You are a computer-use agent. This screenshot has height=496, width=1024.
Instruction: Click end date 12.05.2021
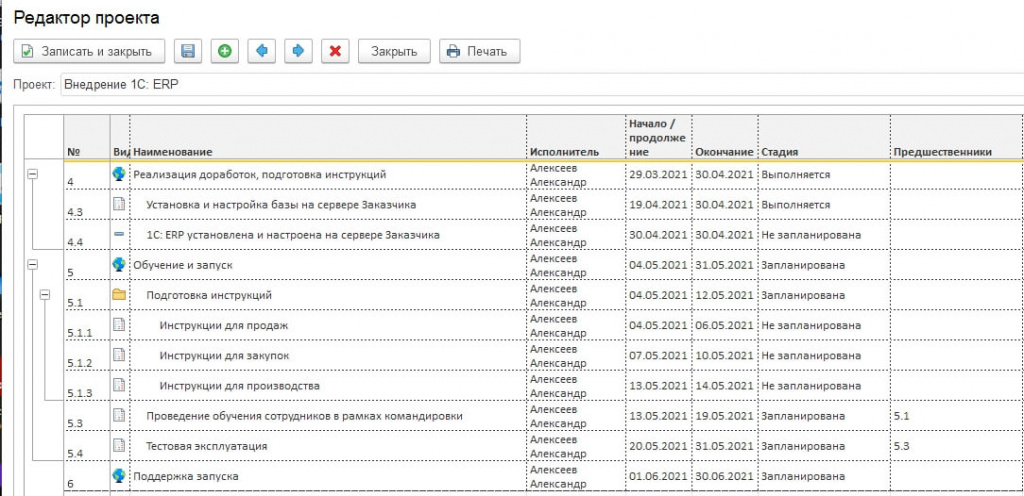coord(724,295)
